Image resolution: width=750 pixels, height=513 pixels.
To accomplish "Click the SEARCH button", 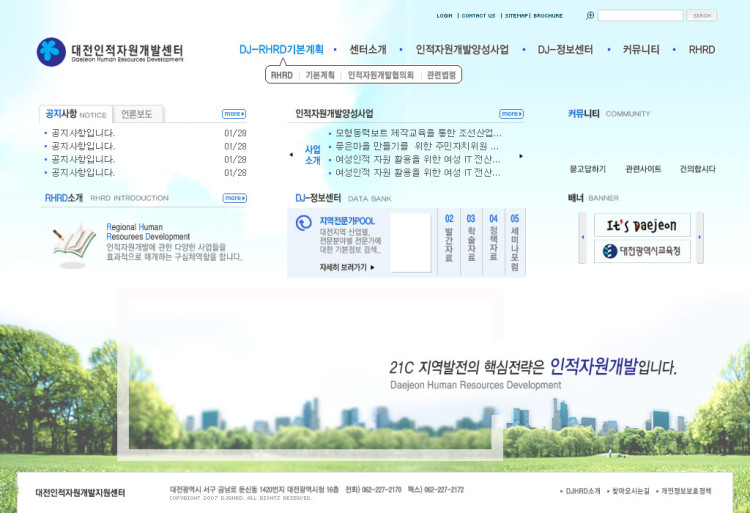I will pyautogui.click(x=702, y=15).
